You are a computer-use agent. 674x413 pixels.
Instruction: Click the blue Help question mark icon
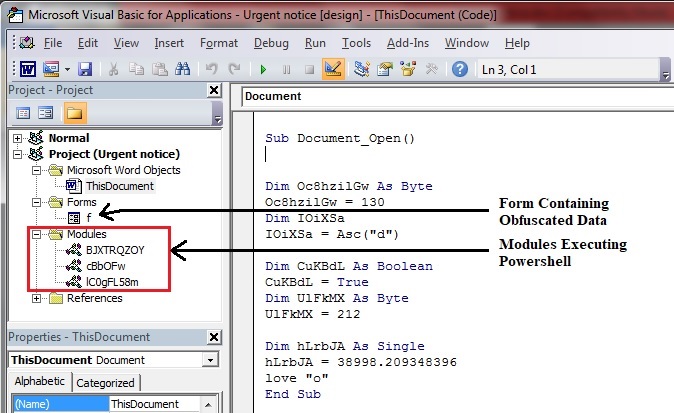pyautogui.click(x=460, y=69)
